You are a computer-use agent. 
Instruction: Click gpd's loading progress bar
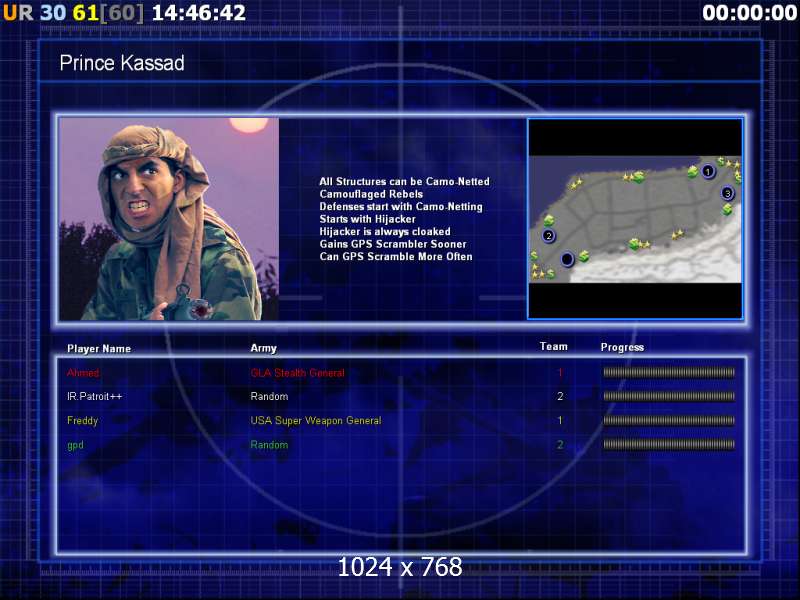(669, 444)
